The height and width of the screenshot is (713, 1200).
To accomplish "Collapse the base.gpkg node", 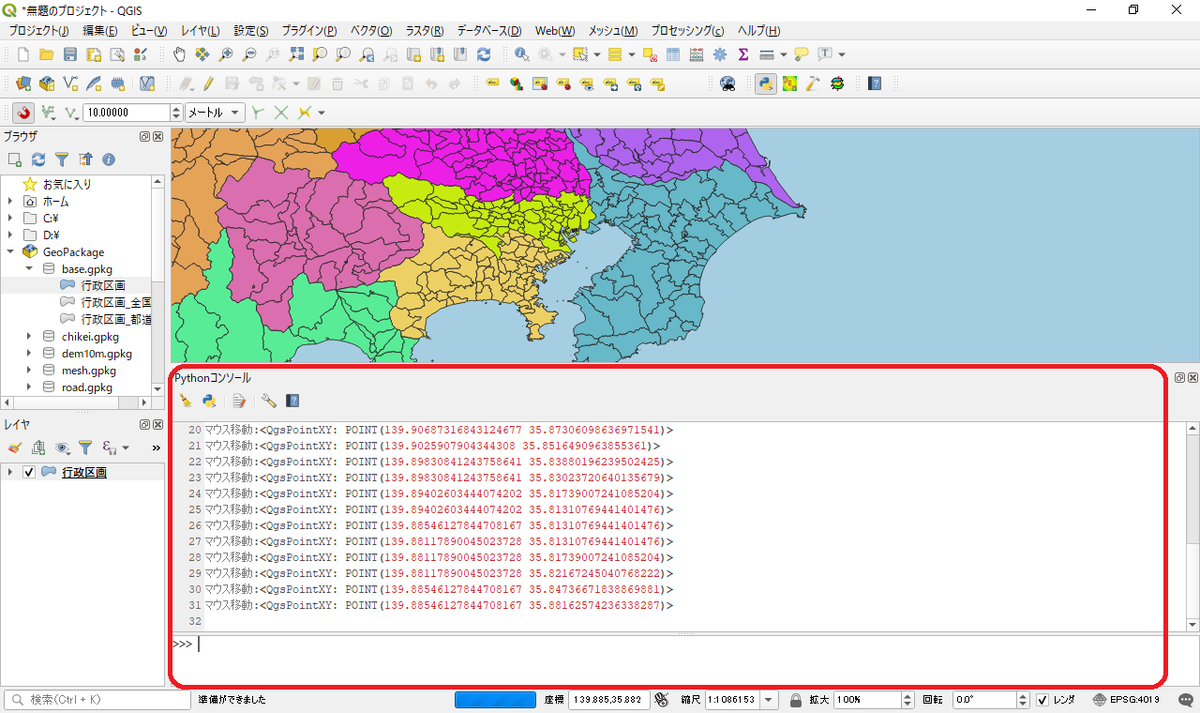I will (x=29, y=269).
